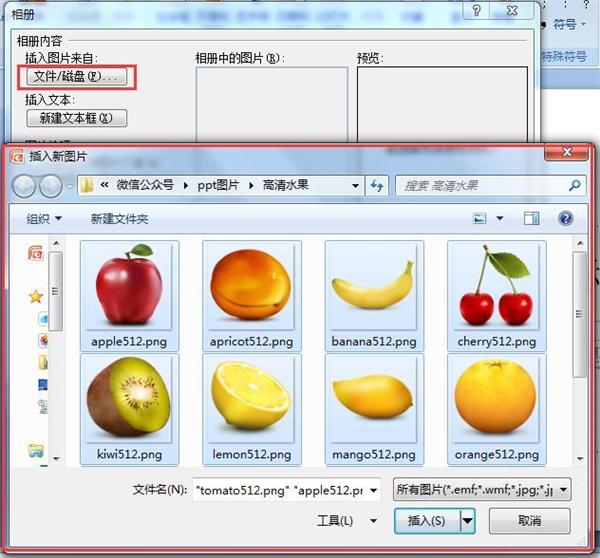Expand the recent locations arrow beside navigation buttons
This screenshot has width=600, height=558.
[x=70, y=186]
